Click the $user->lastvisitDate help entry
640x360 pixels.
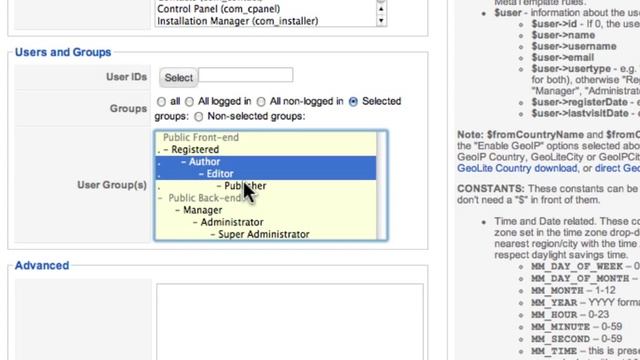pyautogui.click(x=580, y=113)
